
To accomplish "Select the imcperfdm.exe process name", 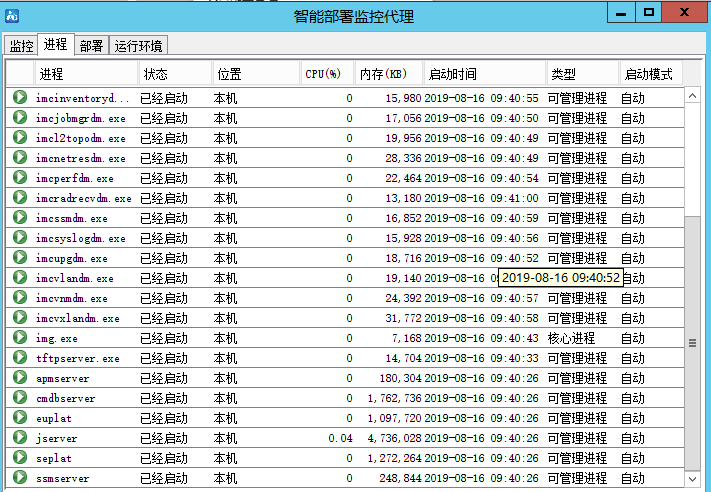I will [x=75, y=178].
